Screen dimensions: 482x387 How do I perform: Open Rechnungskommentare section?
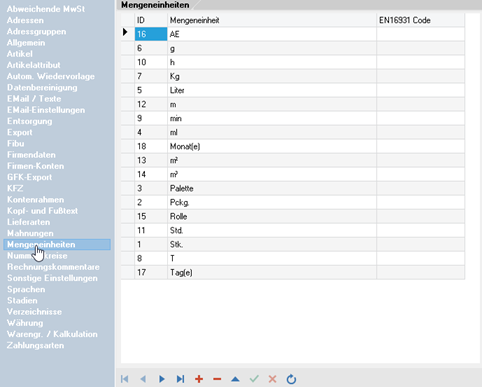[53, 267]
